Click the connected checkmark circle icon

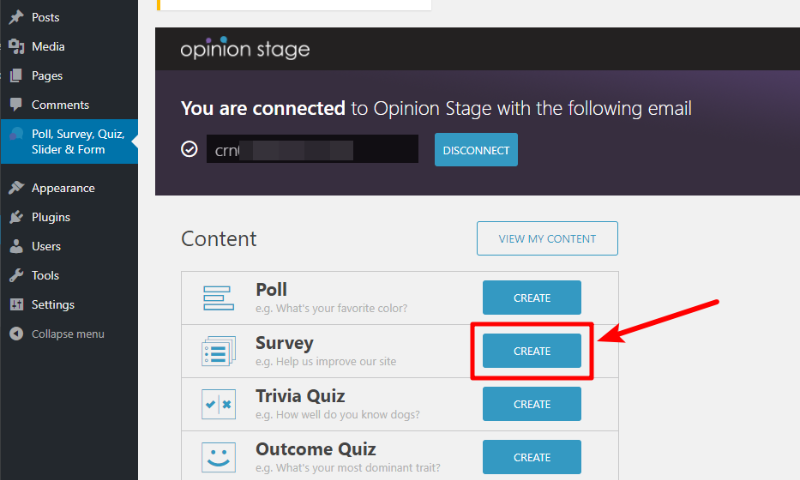189,149
